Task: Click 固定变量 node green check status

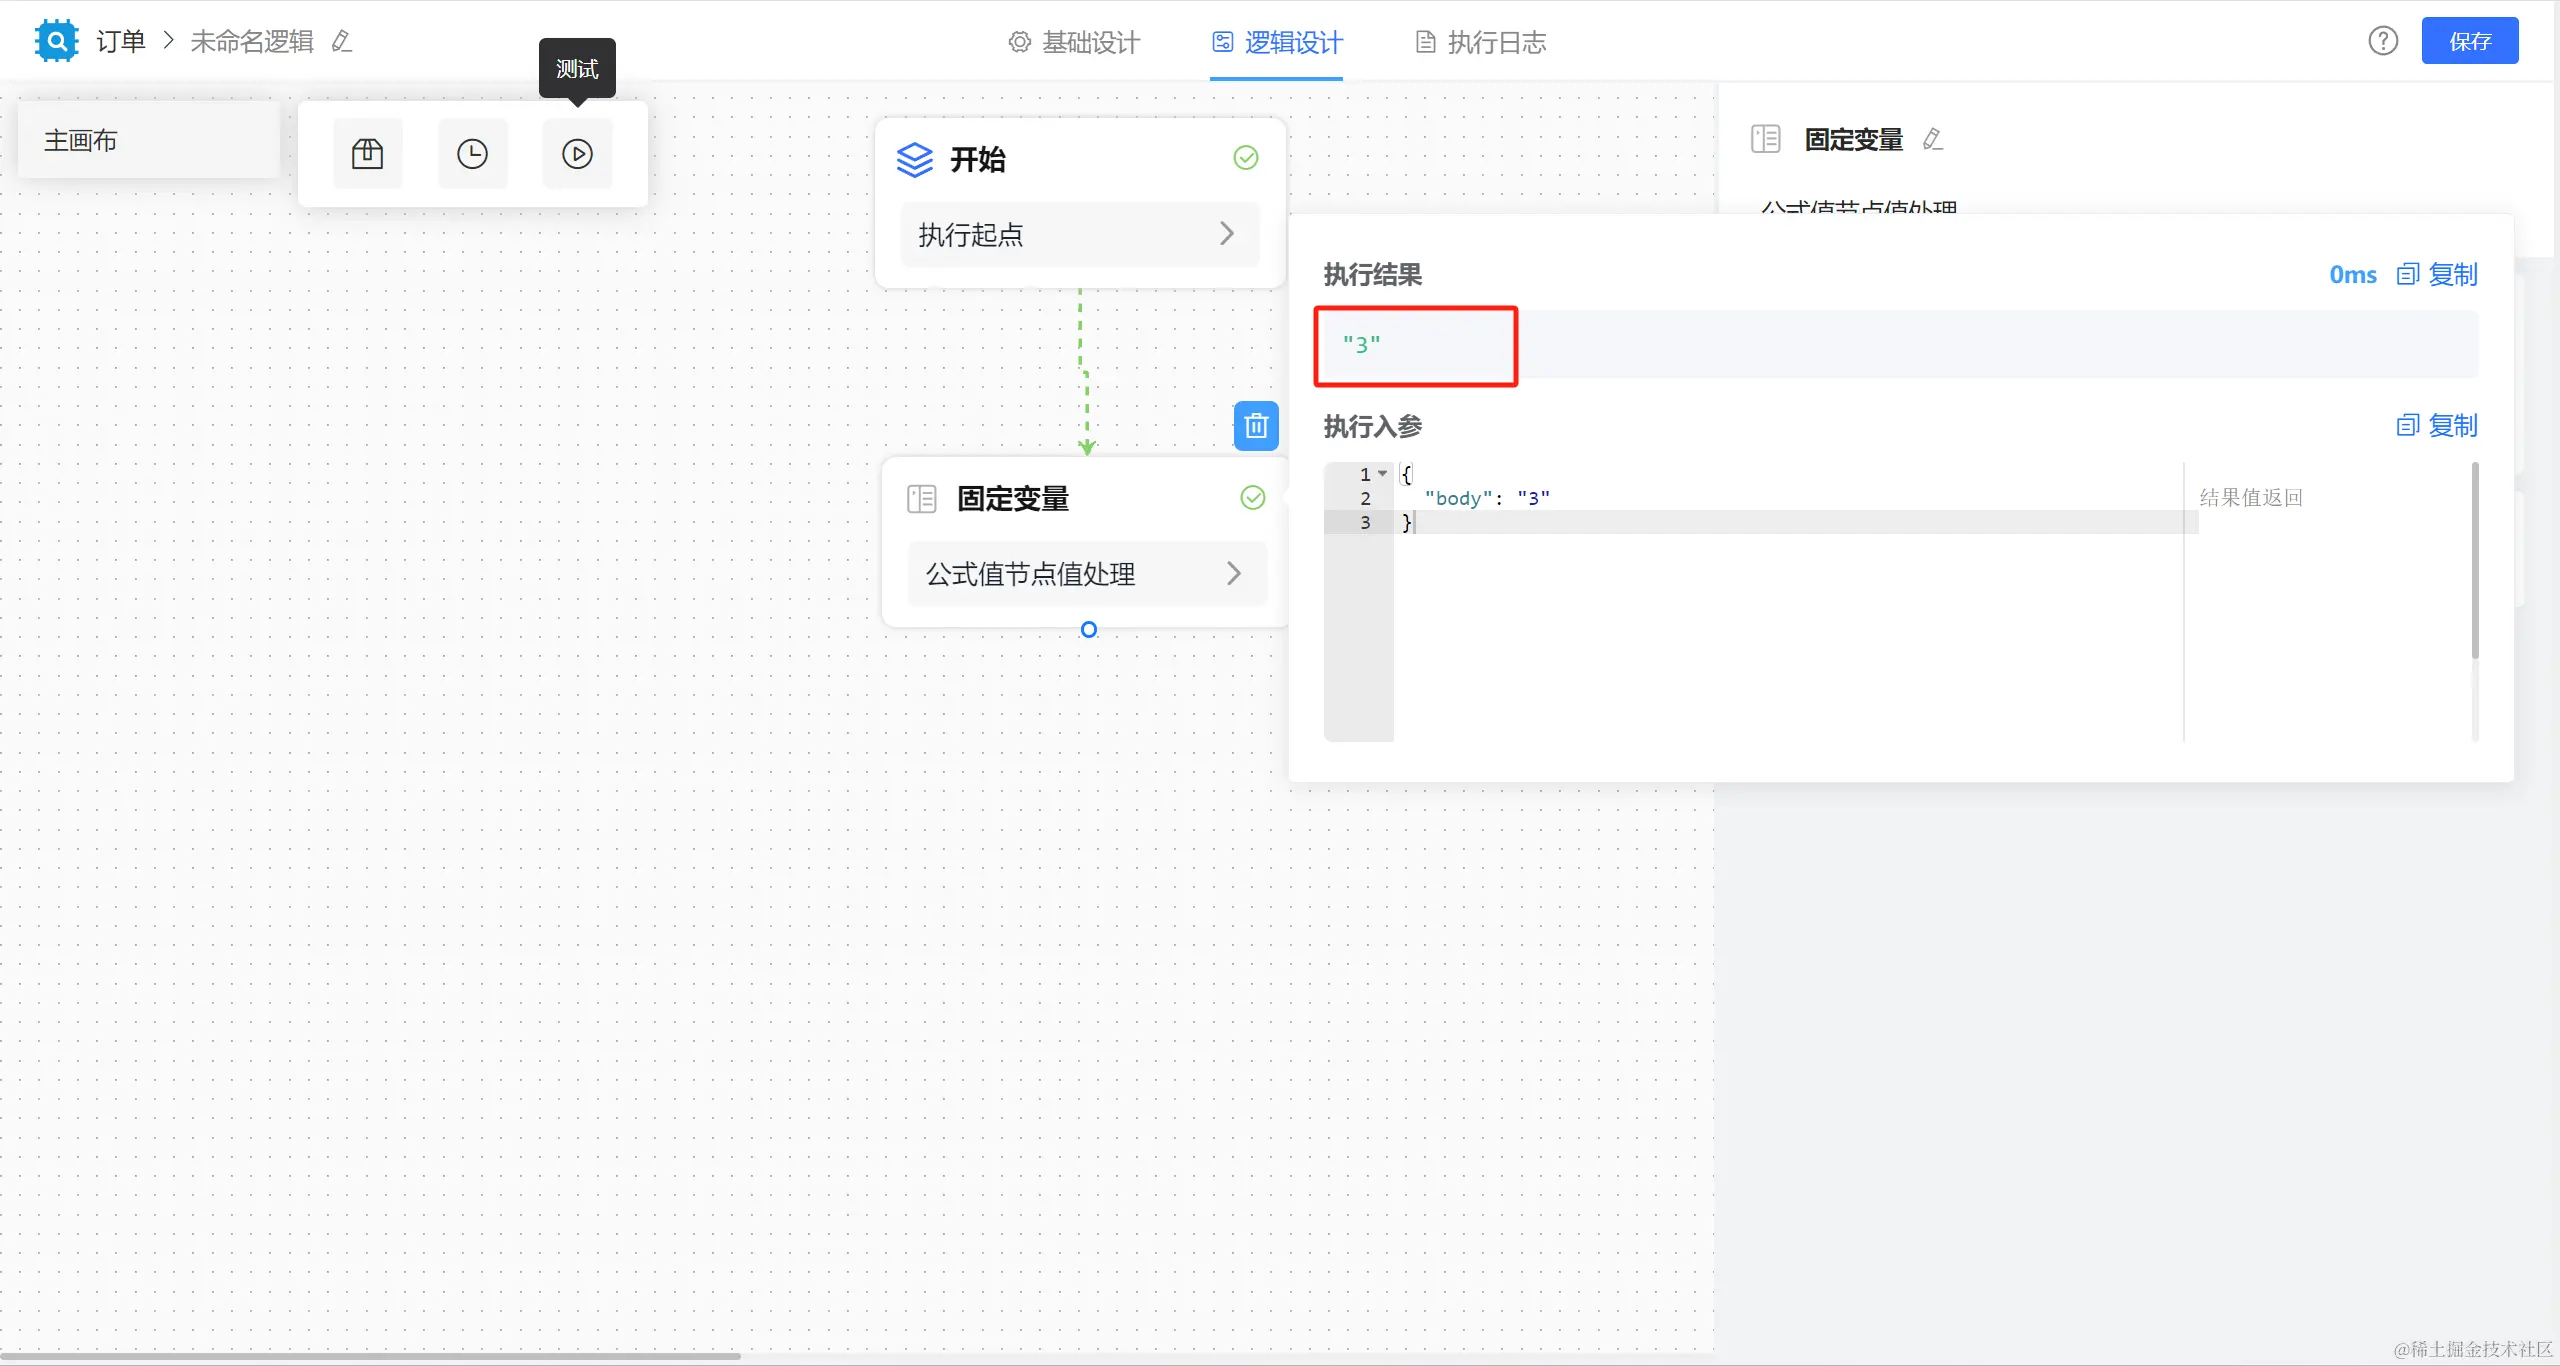Action: [1252, 498]
